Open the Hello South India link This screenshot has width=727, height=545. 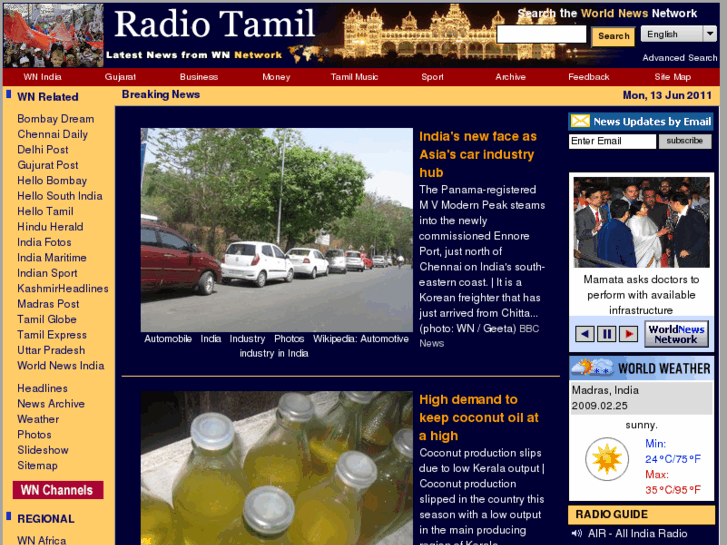pyautogui.click(x=60, y=196)
